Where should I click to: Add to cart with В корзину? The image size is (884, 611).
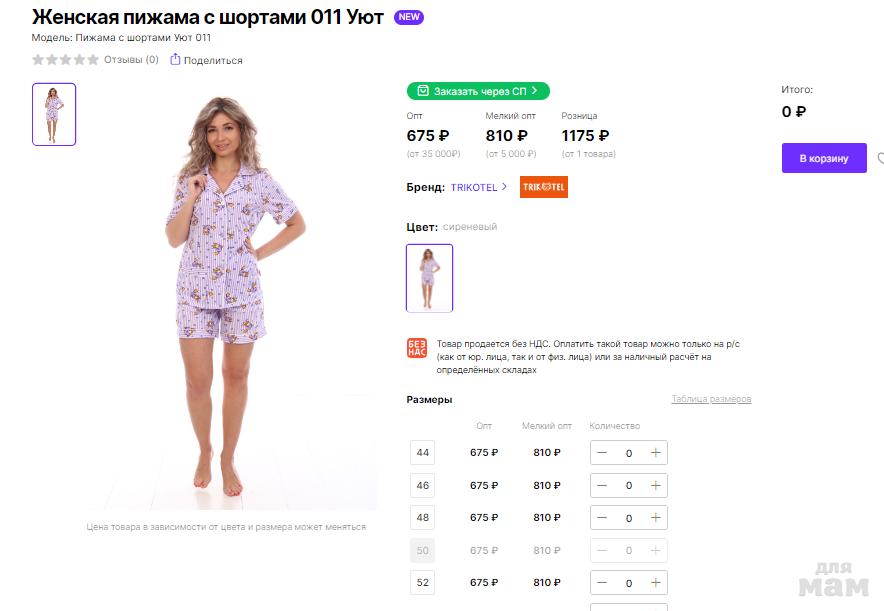click(x=824, y=158)
